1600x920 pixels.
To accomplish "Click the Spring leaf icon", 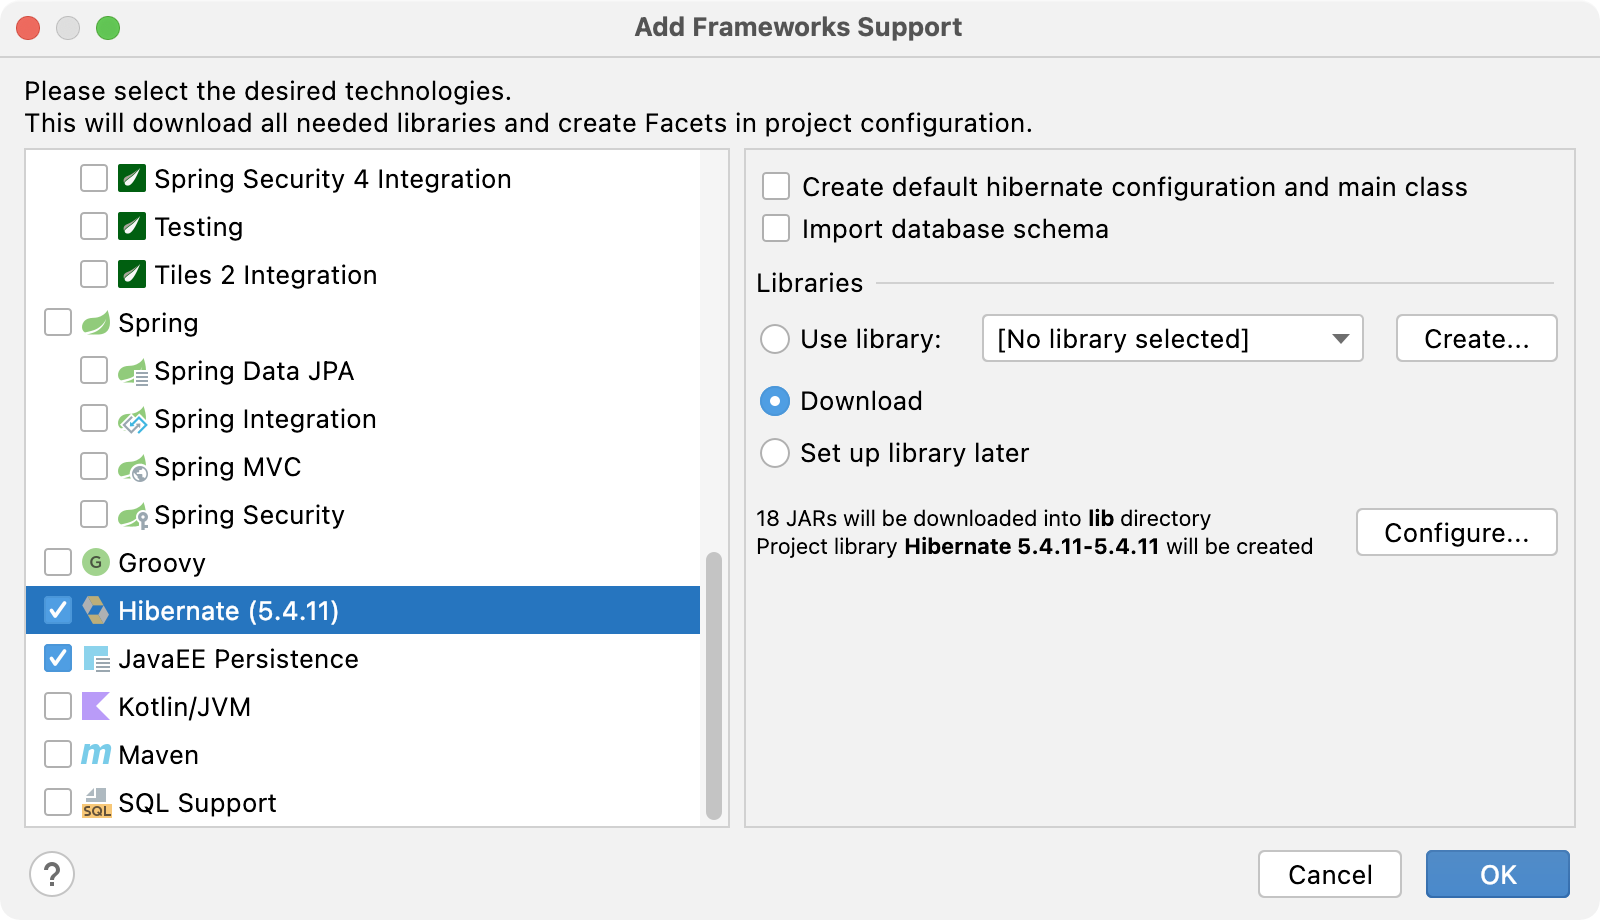I will pyautogui.click(x=96, y=322).
